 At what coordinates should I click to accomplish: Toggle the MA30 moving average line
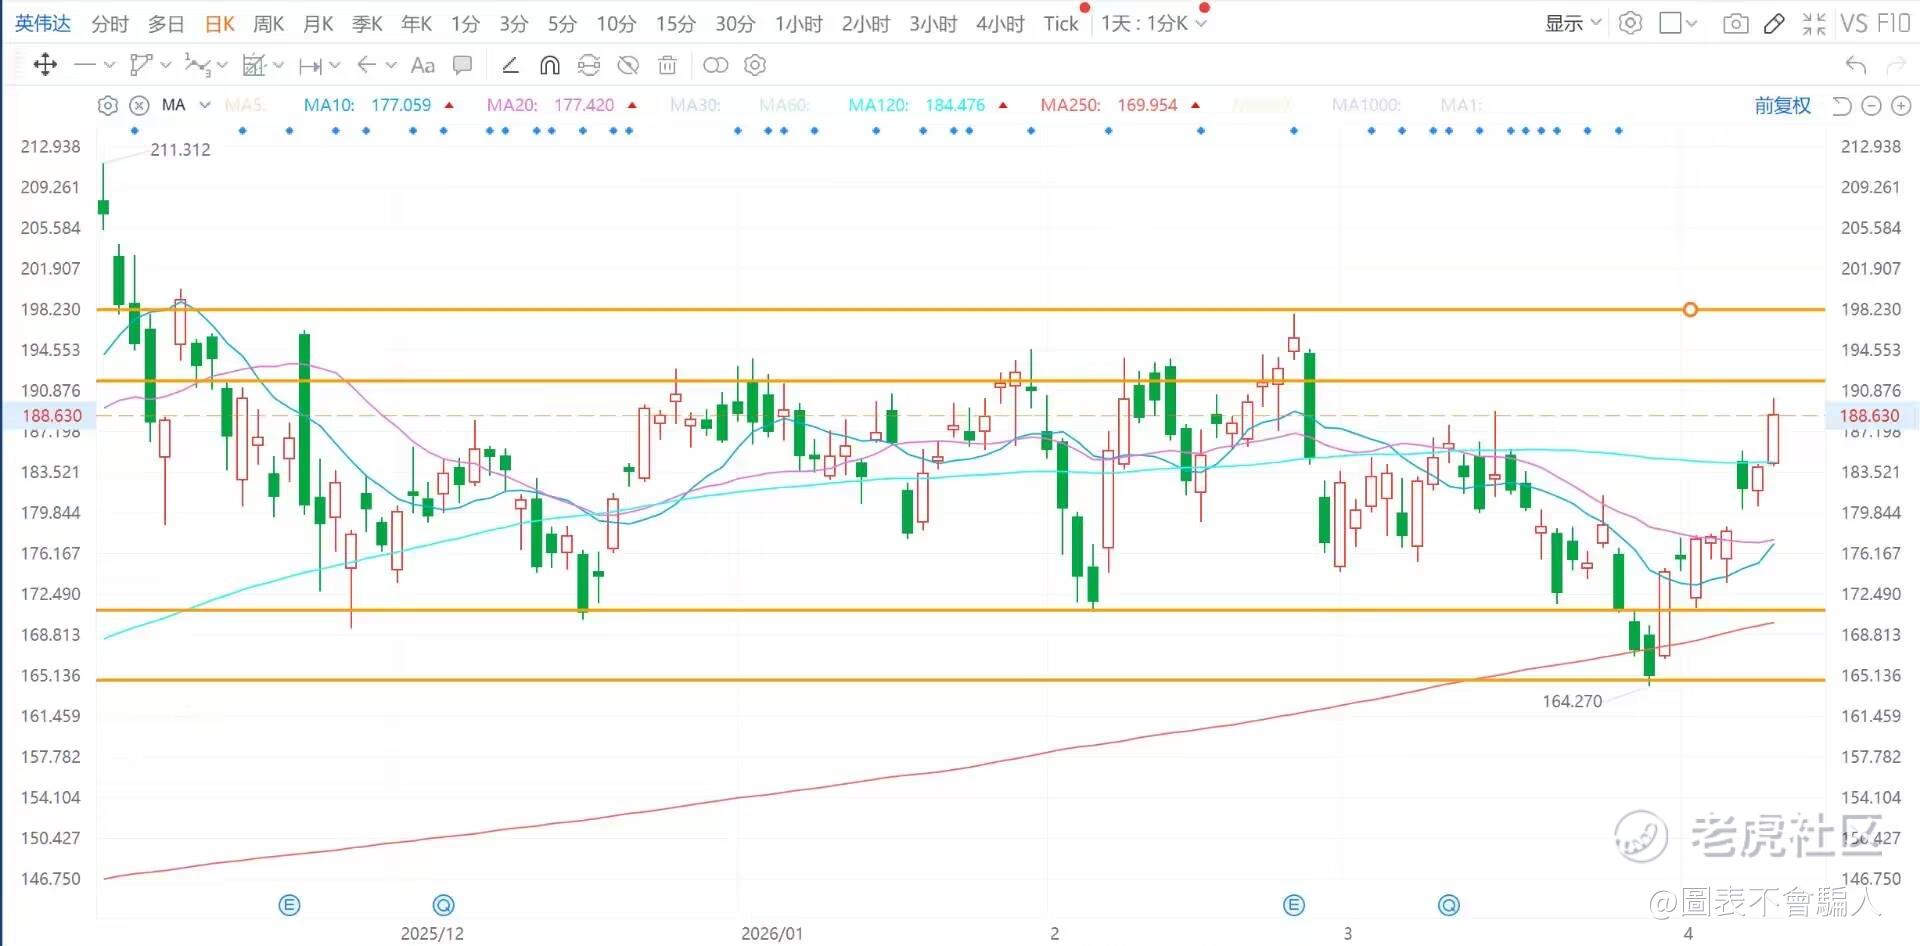(695, 105)
